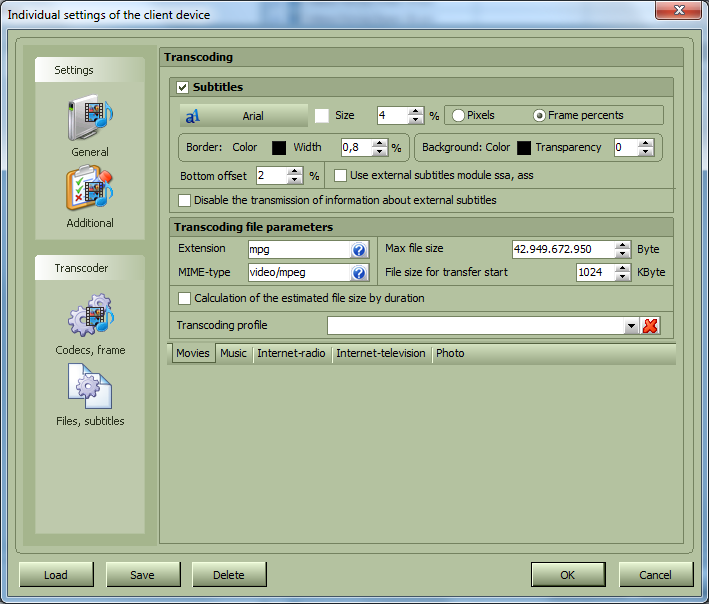Pick the Border color swatch
This screenshot has width=709, height=604.
(279, 148)
